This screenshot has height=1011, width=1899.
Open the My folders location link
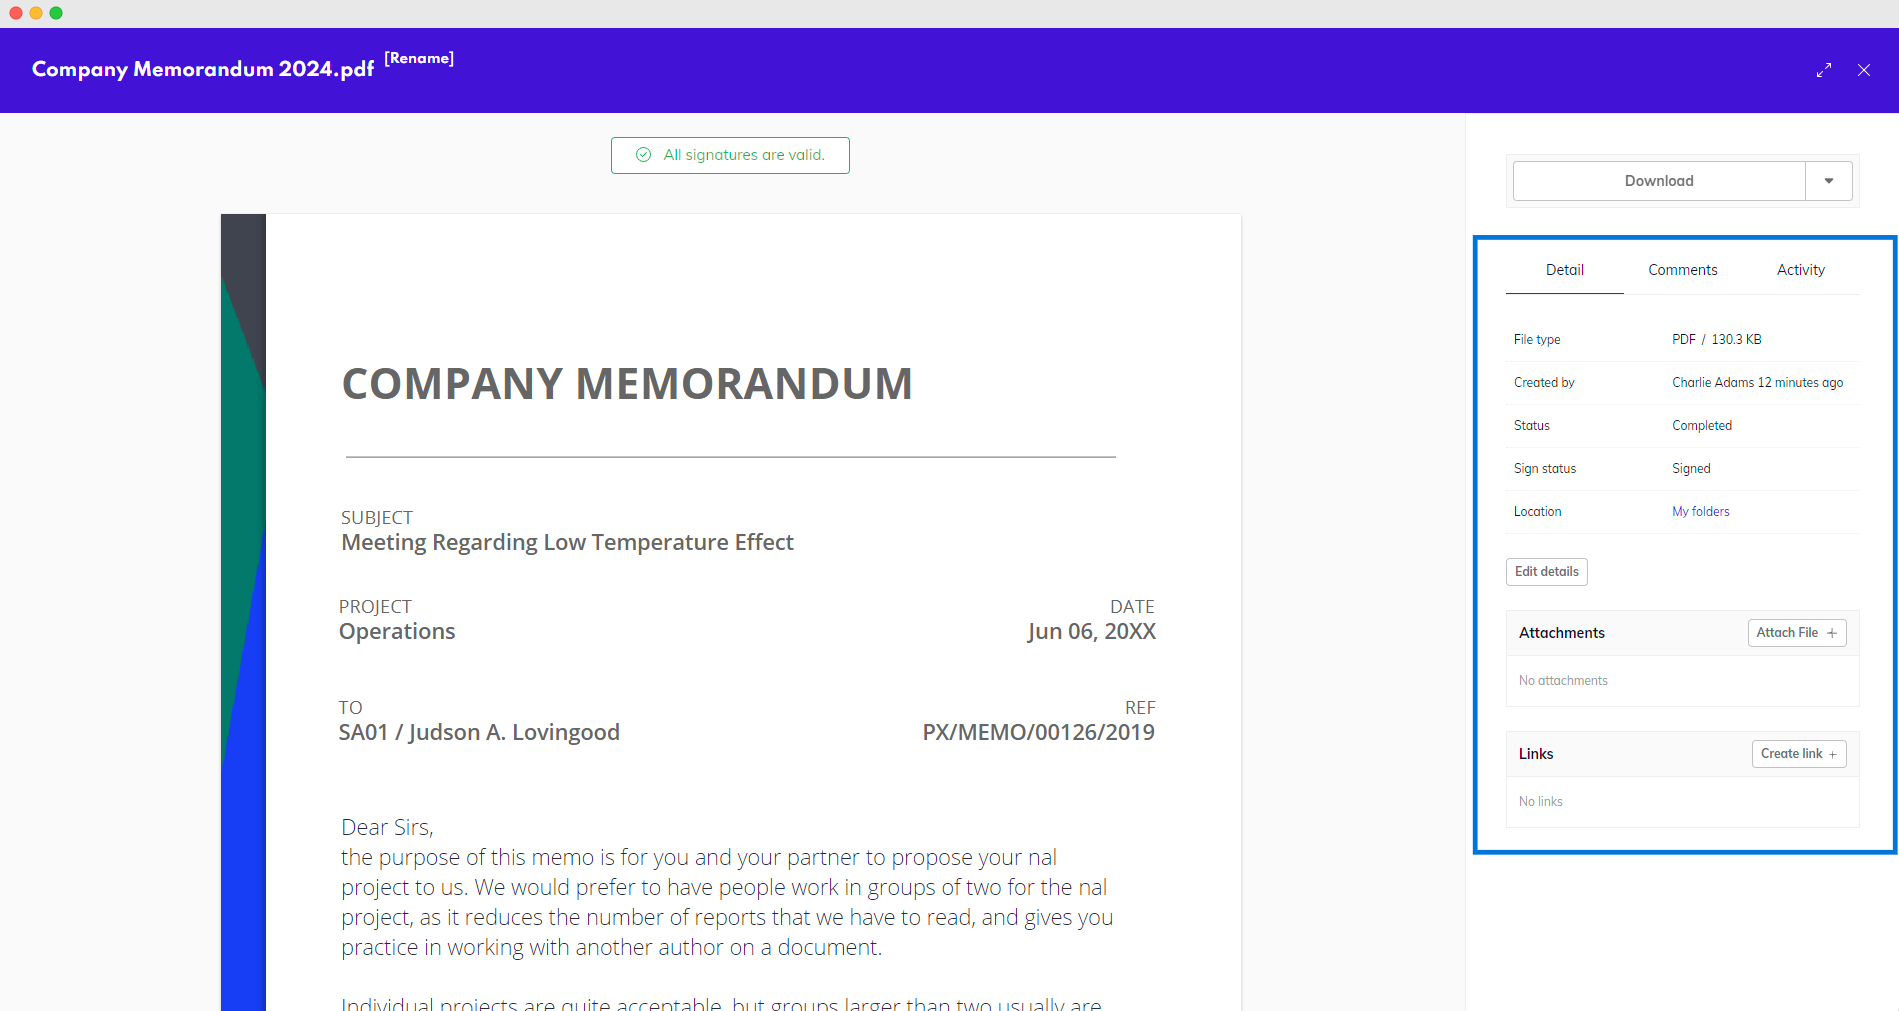coord(1700,511)
